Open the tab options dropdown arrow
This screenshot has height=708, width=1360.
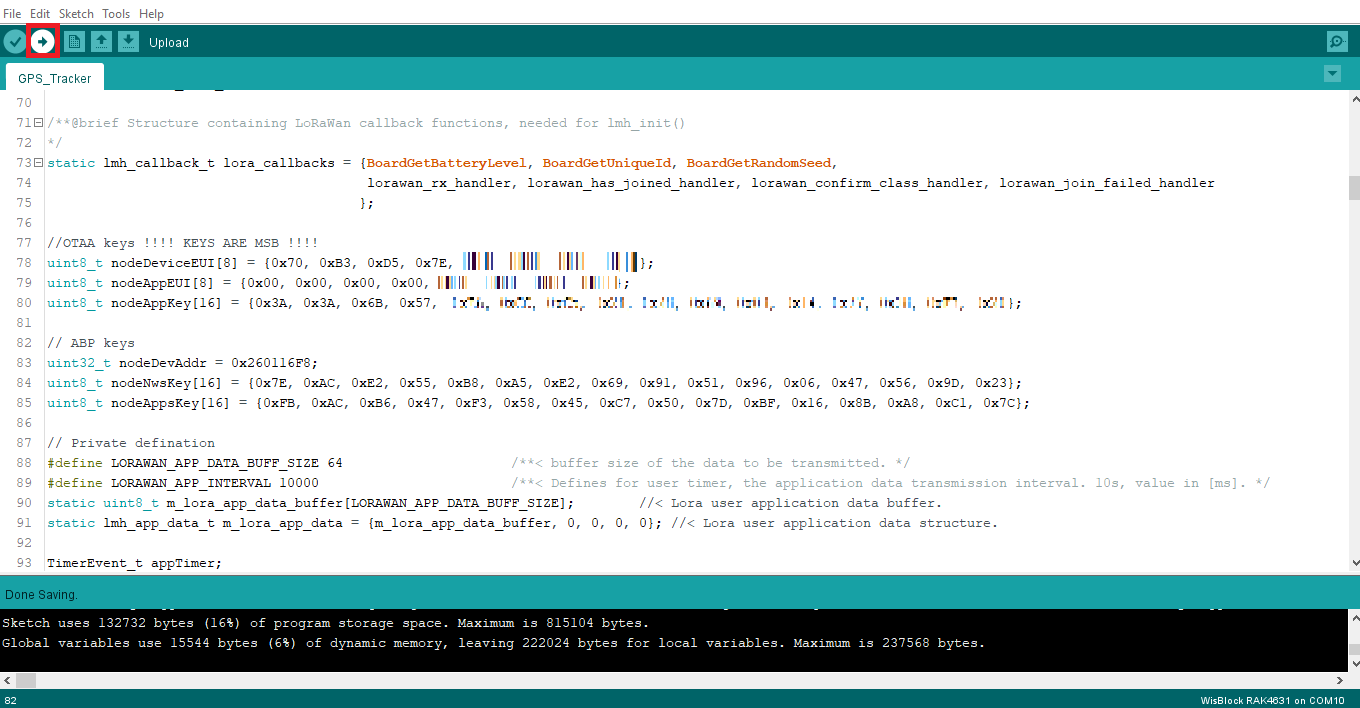pos(1331,73)
